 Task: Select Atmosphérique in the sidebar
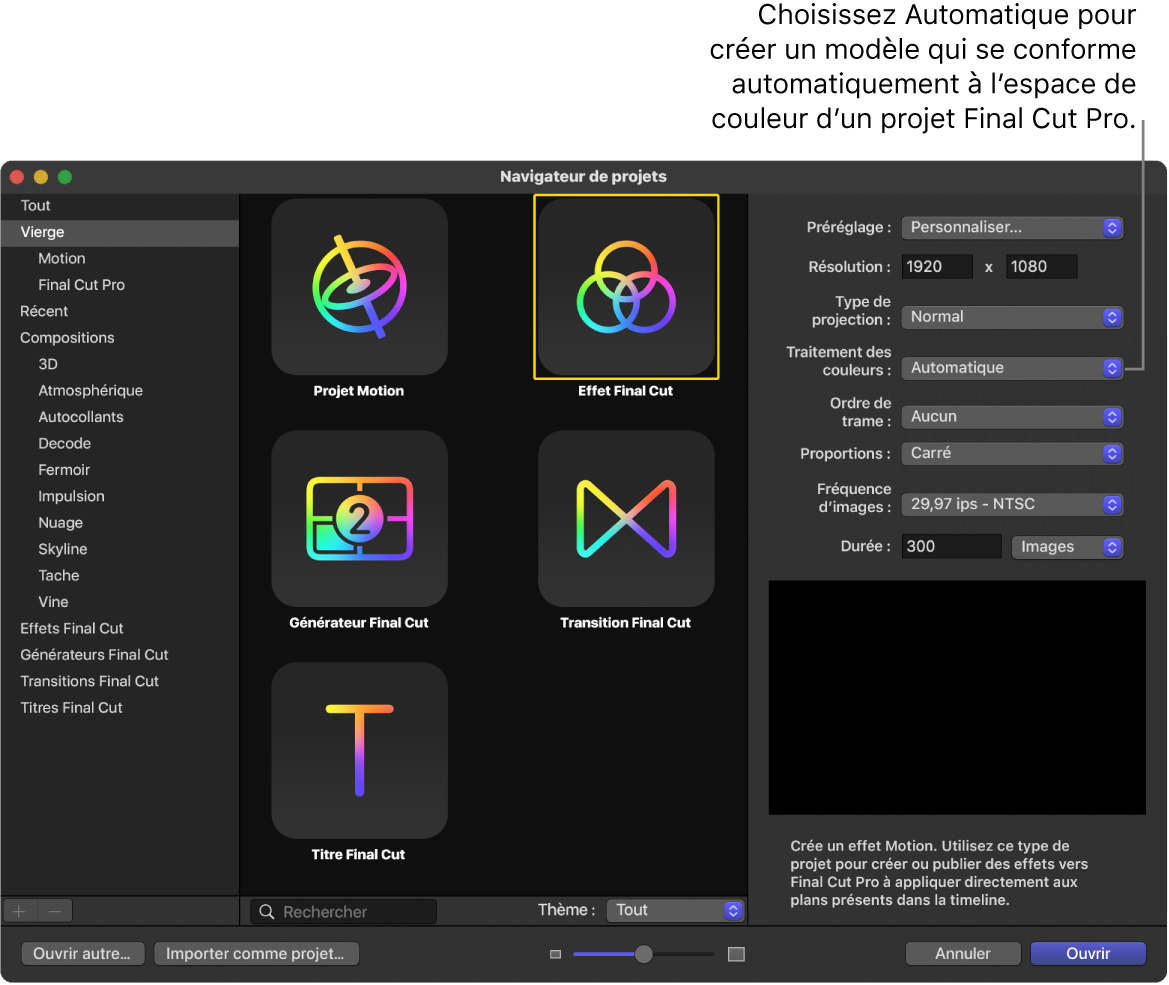click(x=88, y=390)
